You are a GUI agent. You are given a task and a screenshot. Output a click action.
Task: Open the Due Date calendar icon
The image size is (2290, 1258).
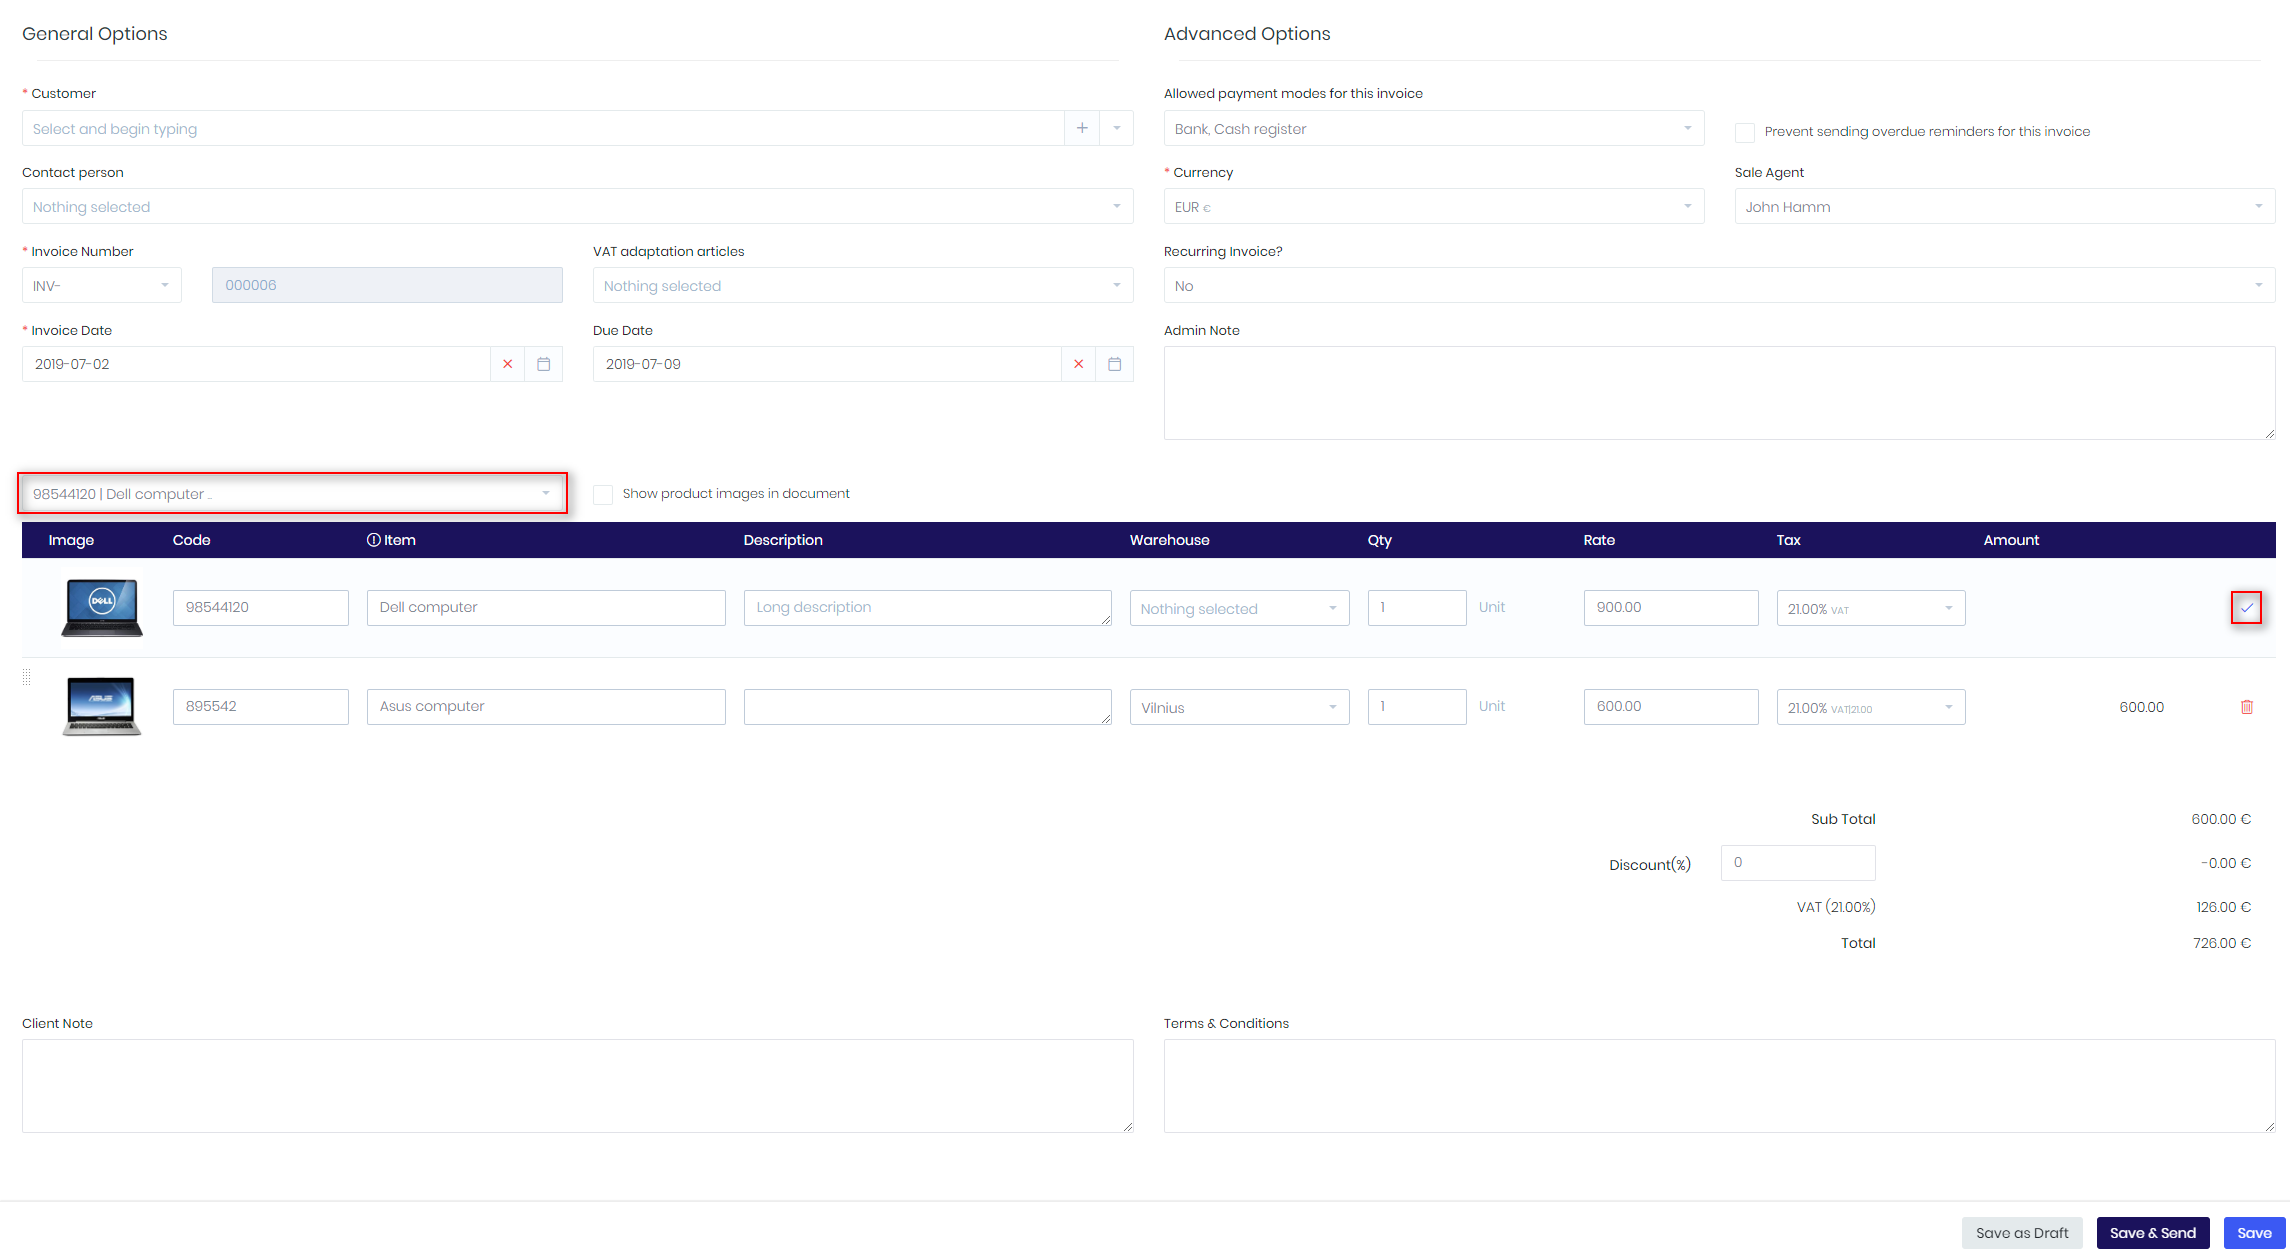[1114, 364]
